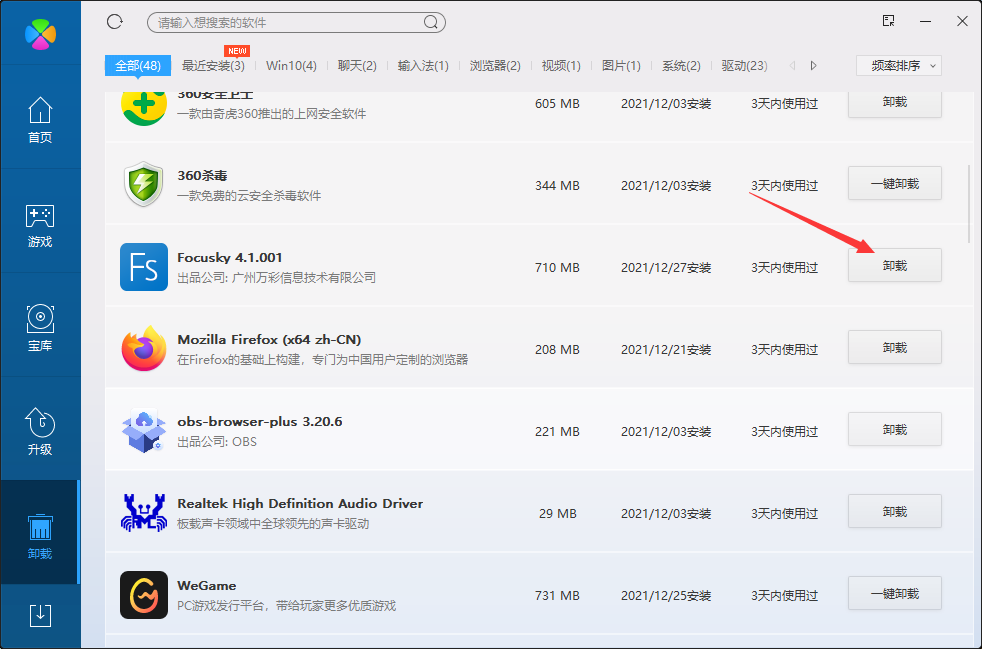
Task: Switch to the 系统(2) tab
Action: (681, 66)
